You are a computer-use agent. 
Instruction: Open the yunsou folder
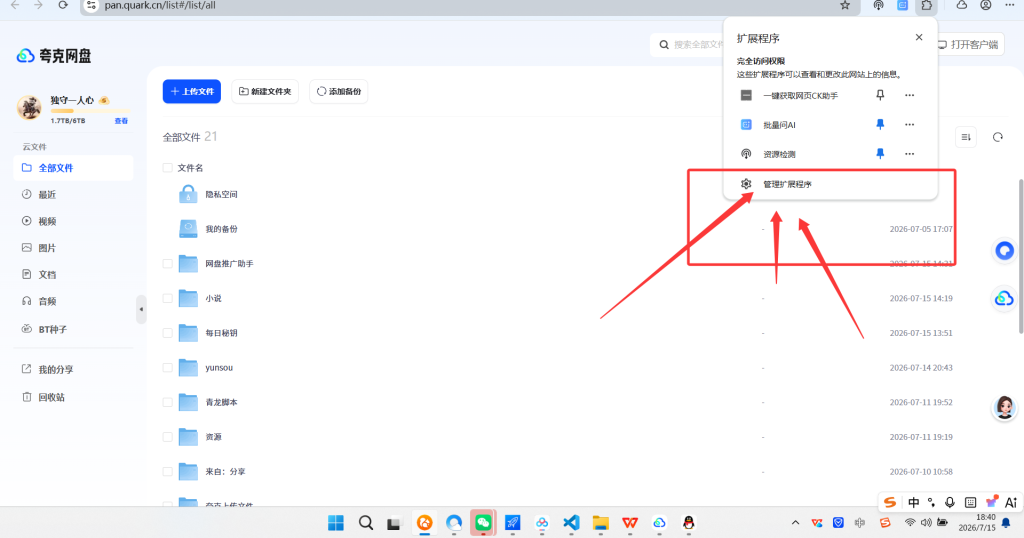click(x=219, y=368)
